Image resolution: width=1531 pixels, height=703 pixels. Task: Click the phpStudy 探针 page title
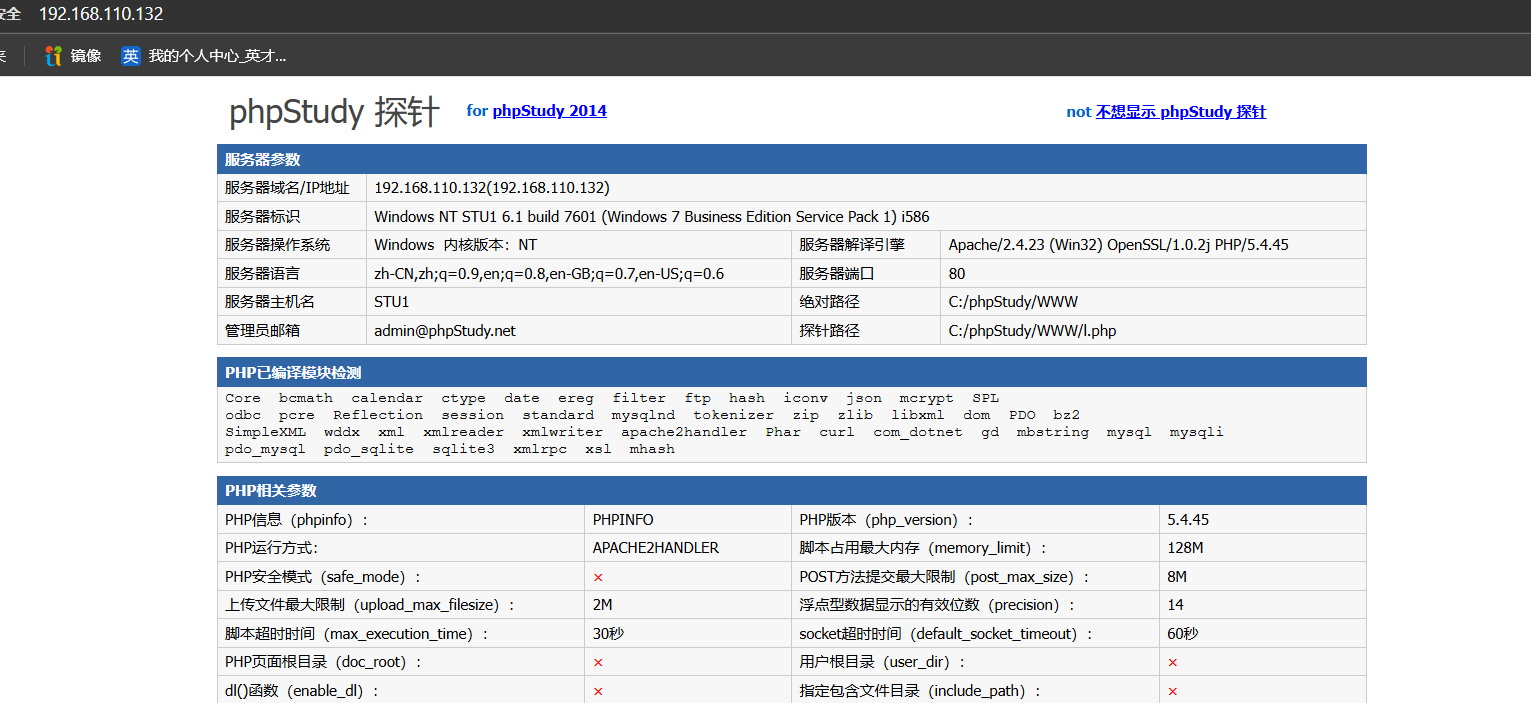click(x=334, y=112)
